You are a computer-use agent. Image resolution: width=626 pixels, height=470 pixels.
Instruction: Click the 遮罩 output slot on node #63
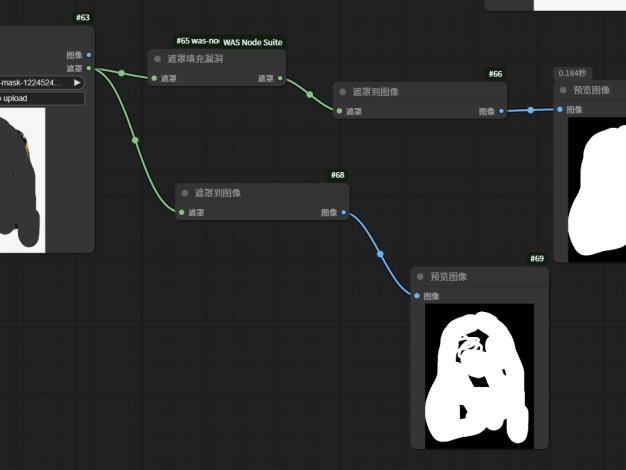(89, 68)
